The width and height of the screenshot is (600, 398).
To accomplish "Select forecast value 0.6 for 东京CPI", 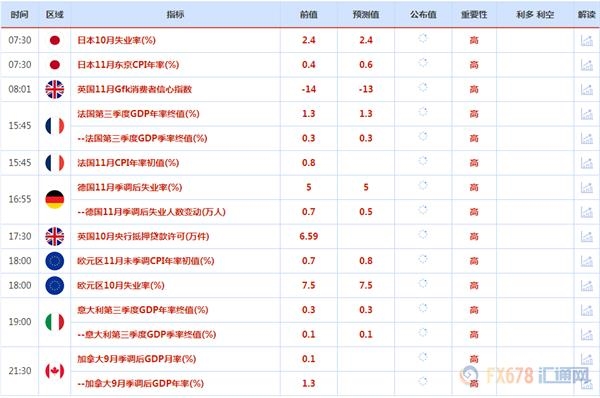I will (366, 65).
